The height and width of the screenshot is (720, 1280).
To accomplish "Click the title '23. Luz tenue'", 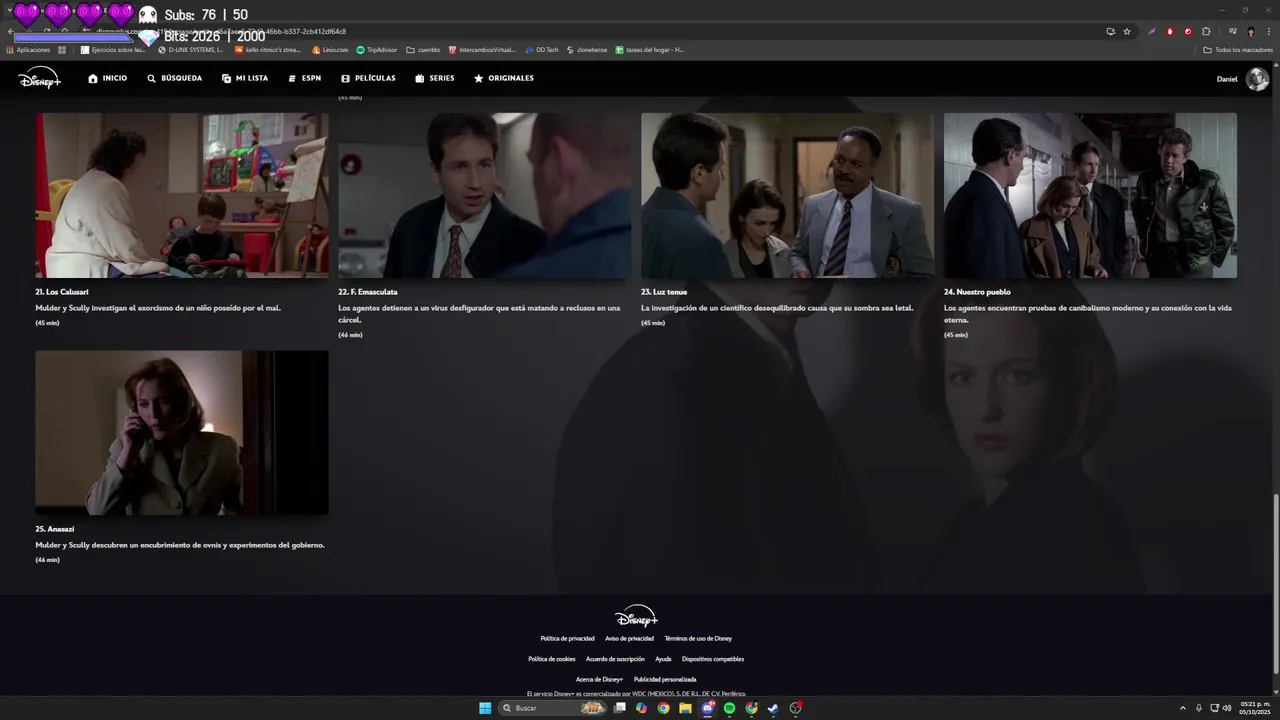I will 664,292.
